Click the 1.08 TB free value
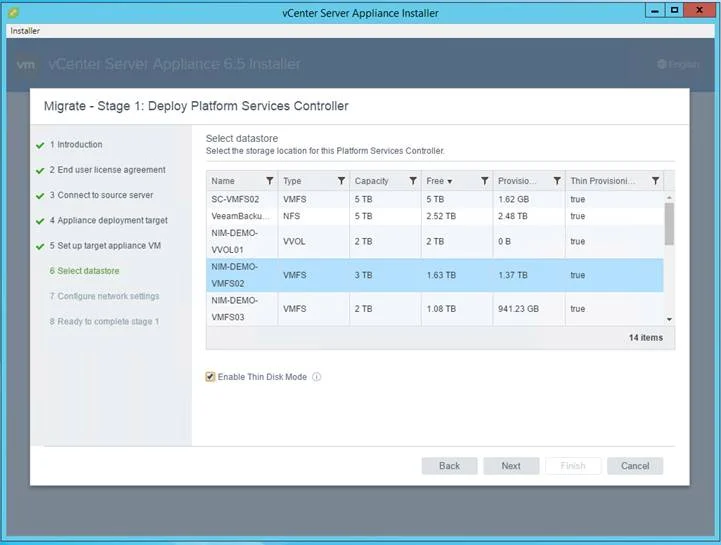Viewport: 721px width, 545px height. pyautogui.click(x=441, y=309)
